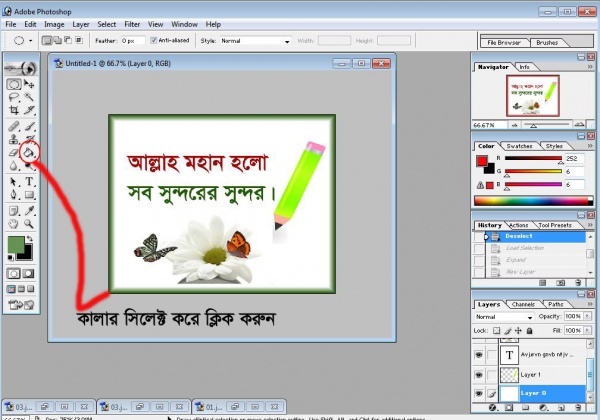Open the Style dropdown in options bar
Image resolution: width=600 pixels, height=420 pixels.
[x=255, y=41]
